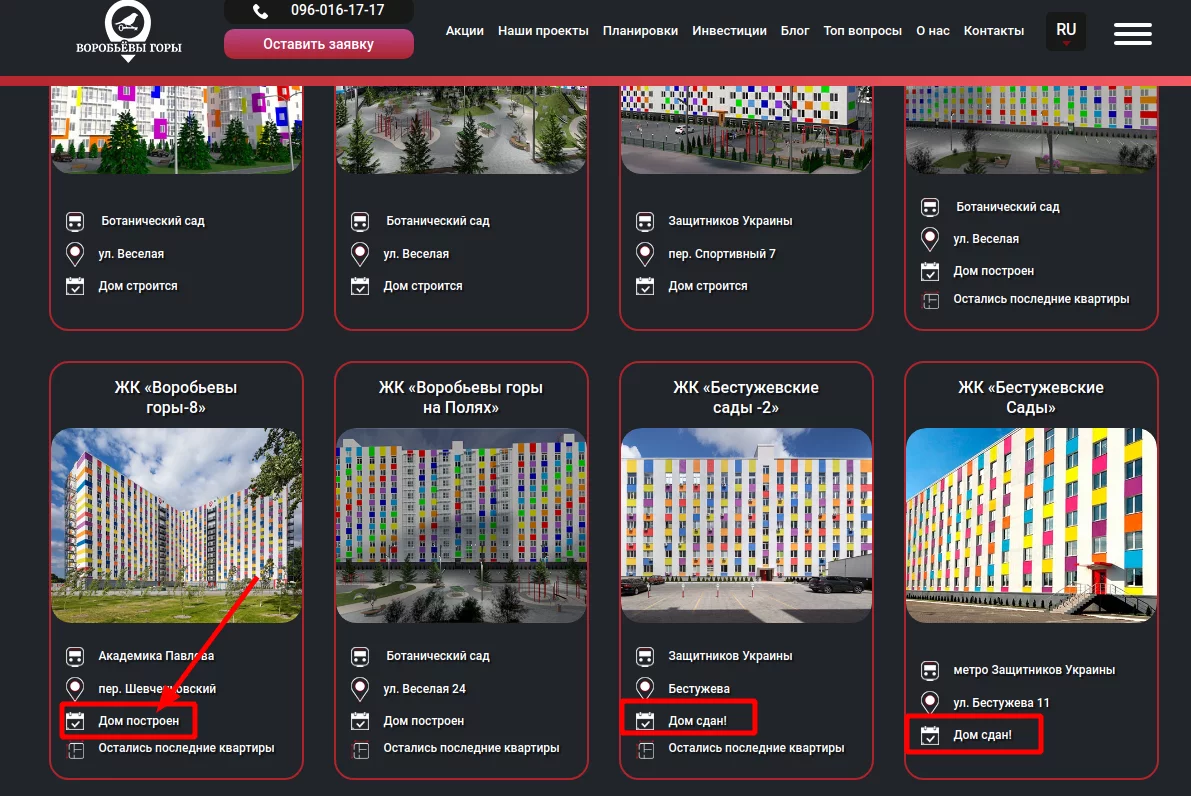Viewport: 1191px width, 796px height.
Task: Click the phone number 096-016-17-17
Action: point(338,11)
